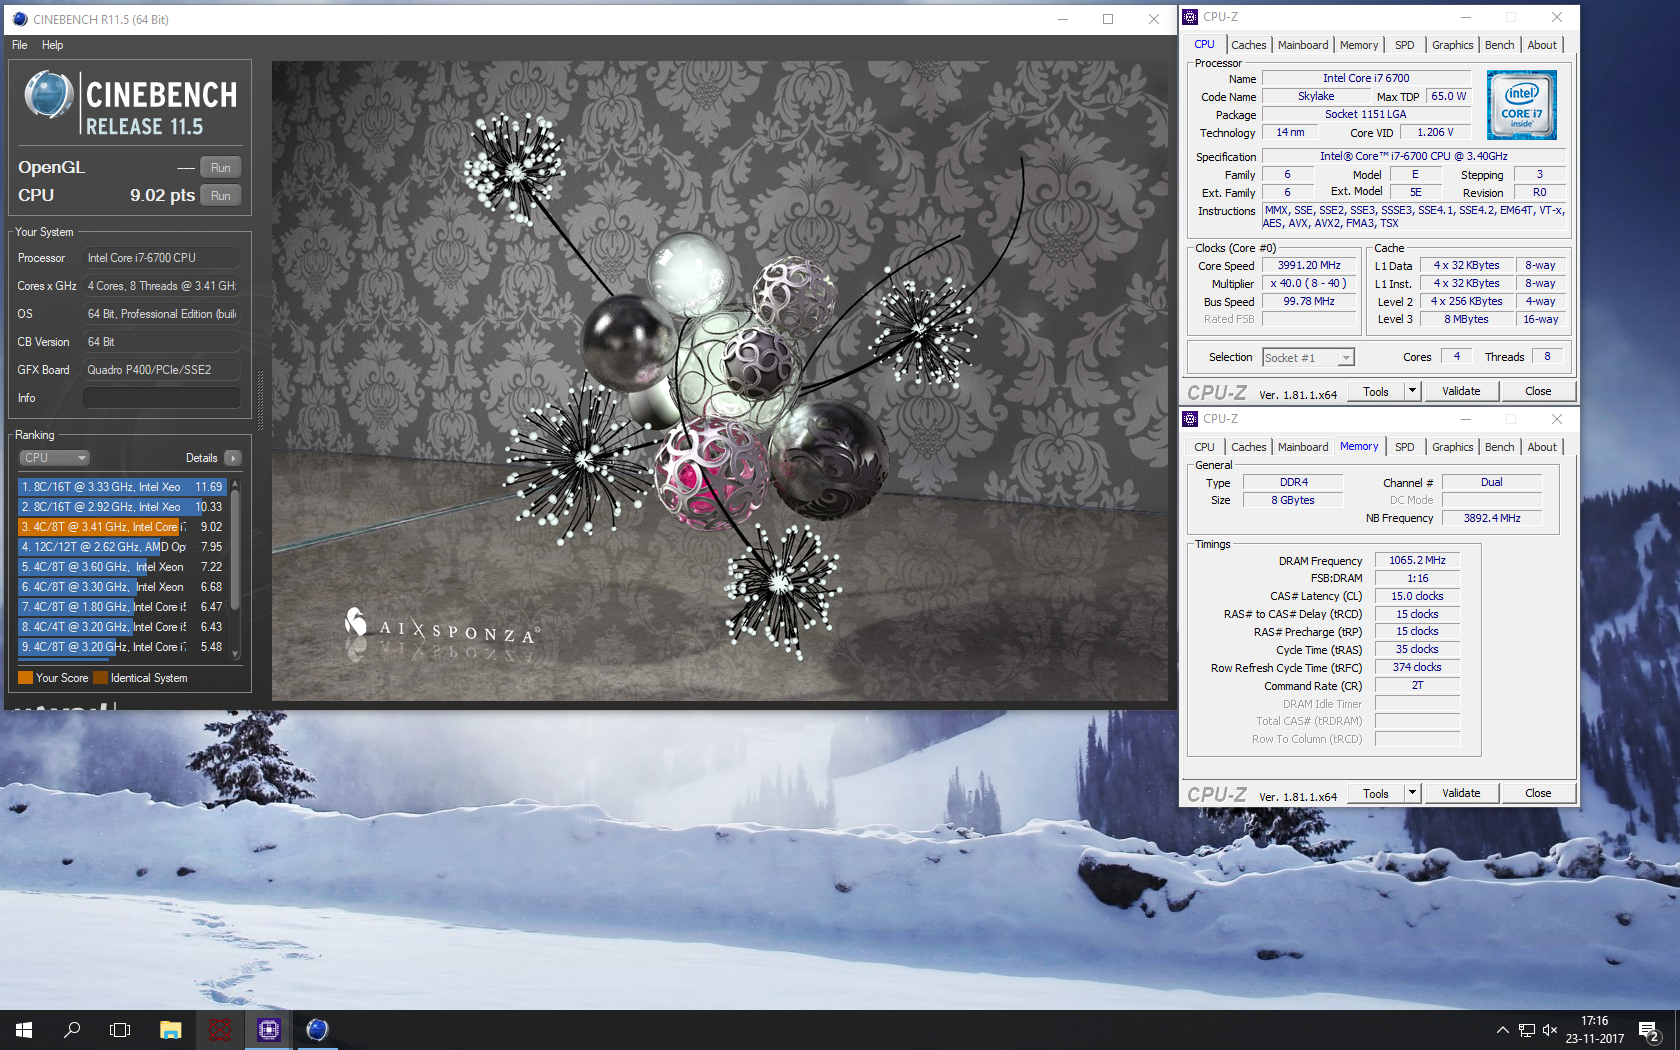
Task: Switch to Graphics tab in upper CPU-Z window
Action: click(1452, 45)
